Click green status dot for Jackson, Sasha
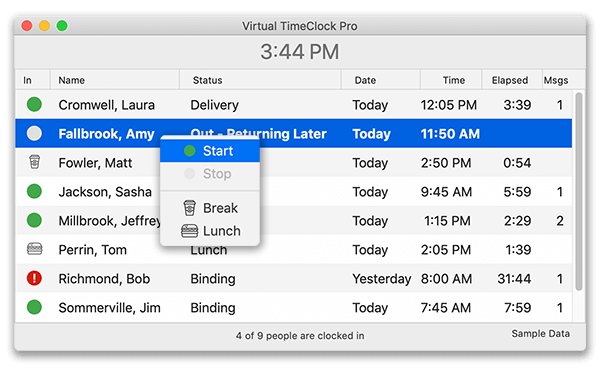The height and width of the screenshot is (369, 602). (34, 191)
